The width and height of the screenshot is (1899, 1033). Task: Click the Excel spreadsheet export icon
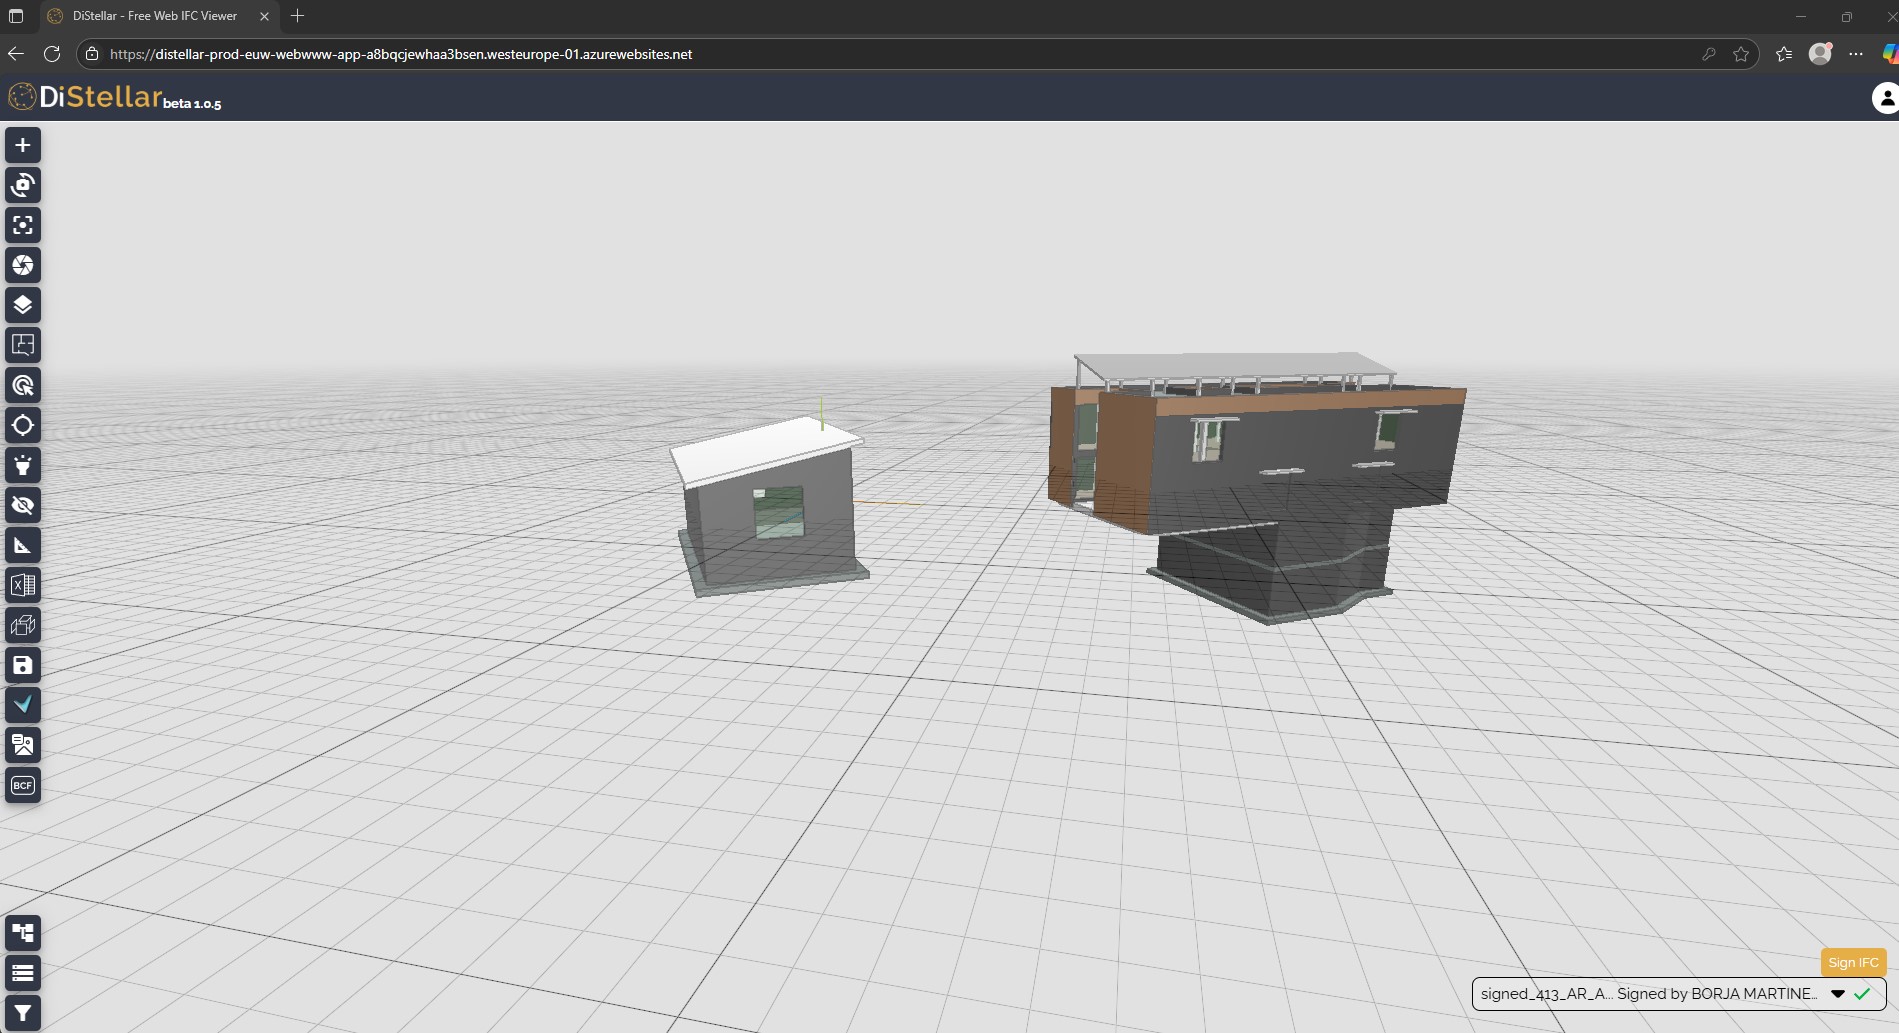click(x=23, y=585)
